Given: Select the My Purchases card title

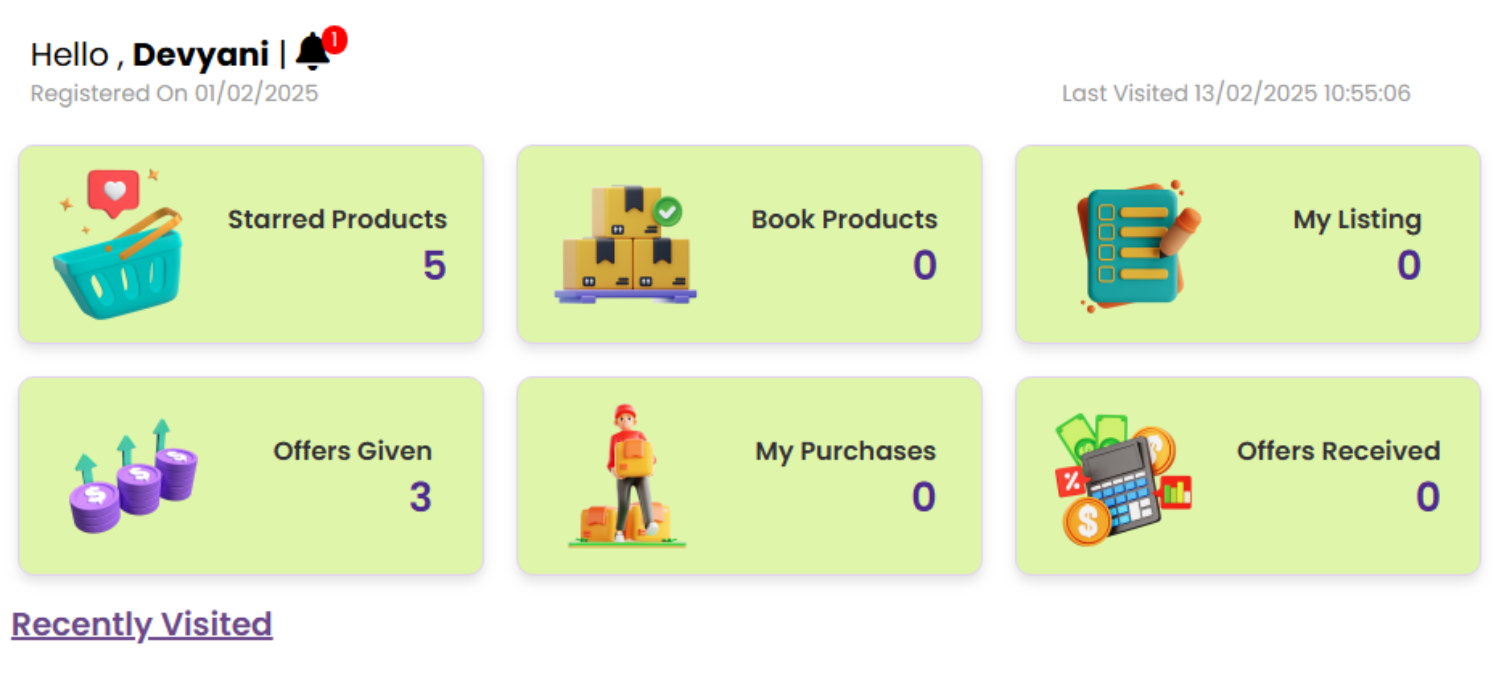Looking at the screenshot, I should tap(846, 451).
